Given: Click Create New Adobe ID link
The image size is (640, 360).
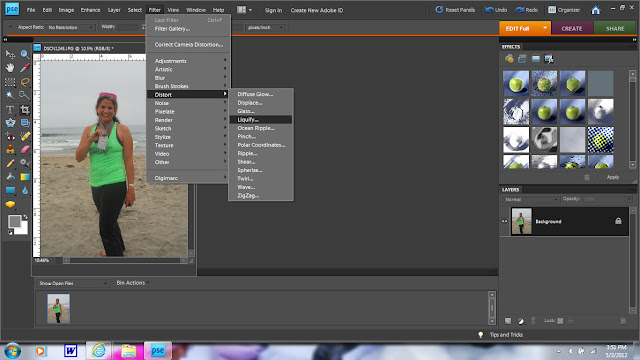Looking at the screenshot, I should click(317, 10).
